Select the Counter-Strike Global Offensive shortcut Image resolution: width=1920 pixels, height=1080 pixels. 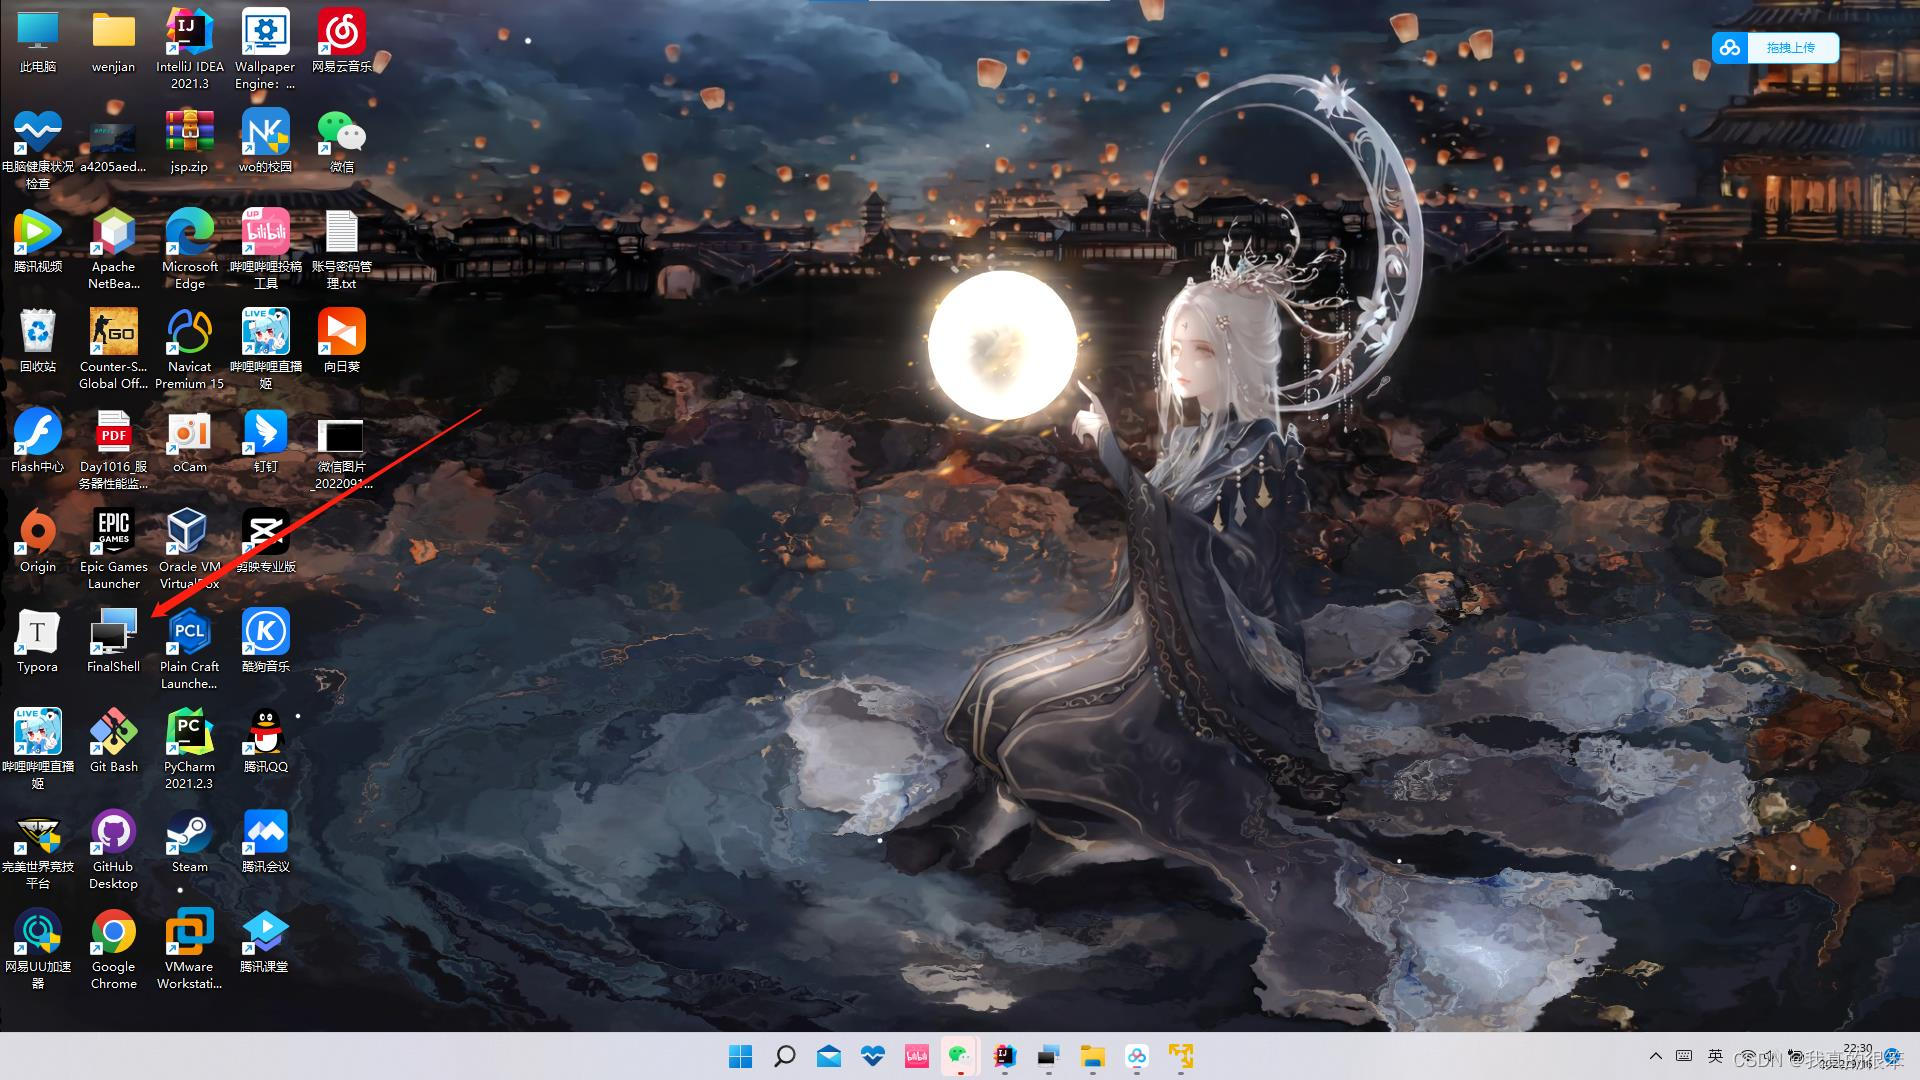pos(113,350)
